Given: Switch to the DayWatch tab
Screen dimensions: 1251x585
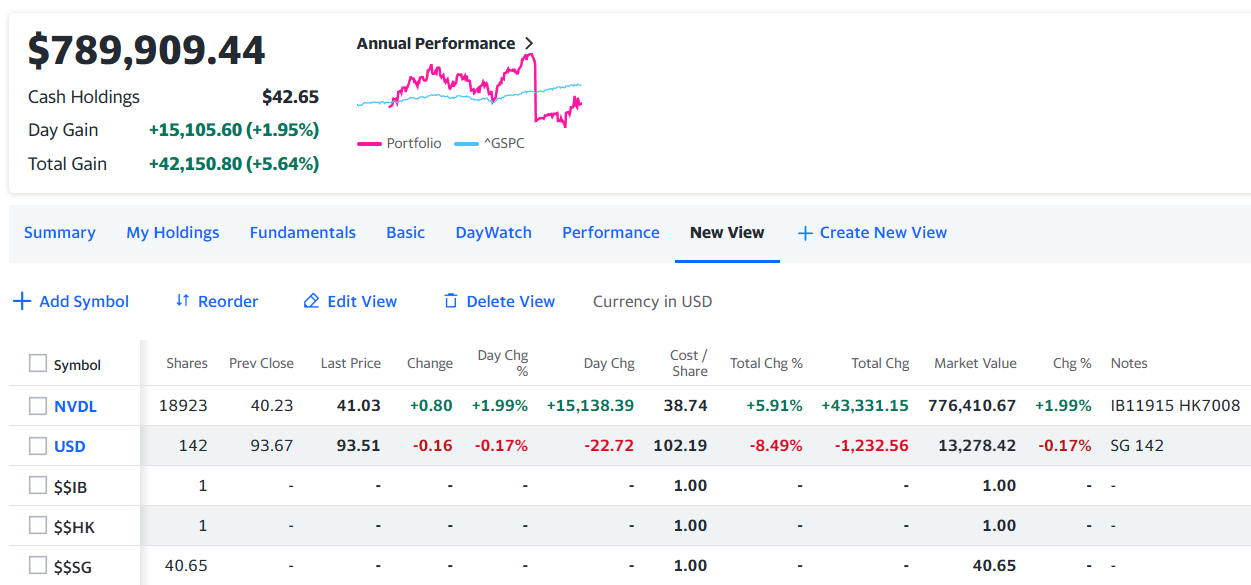Looking at the screenshot, I should (493, 233).
